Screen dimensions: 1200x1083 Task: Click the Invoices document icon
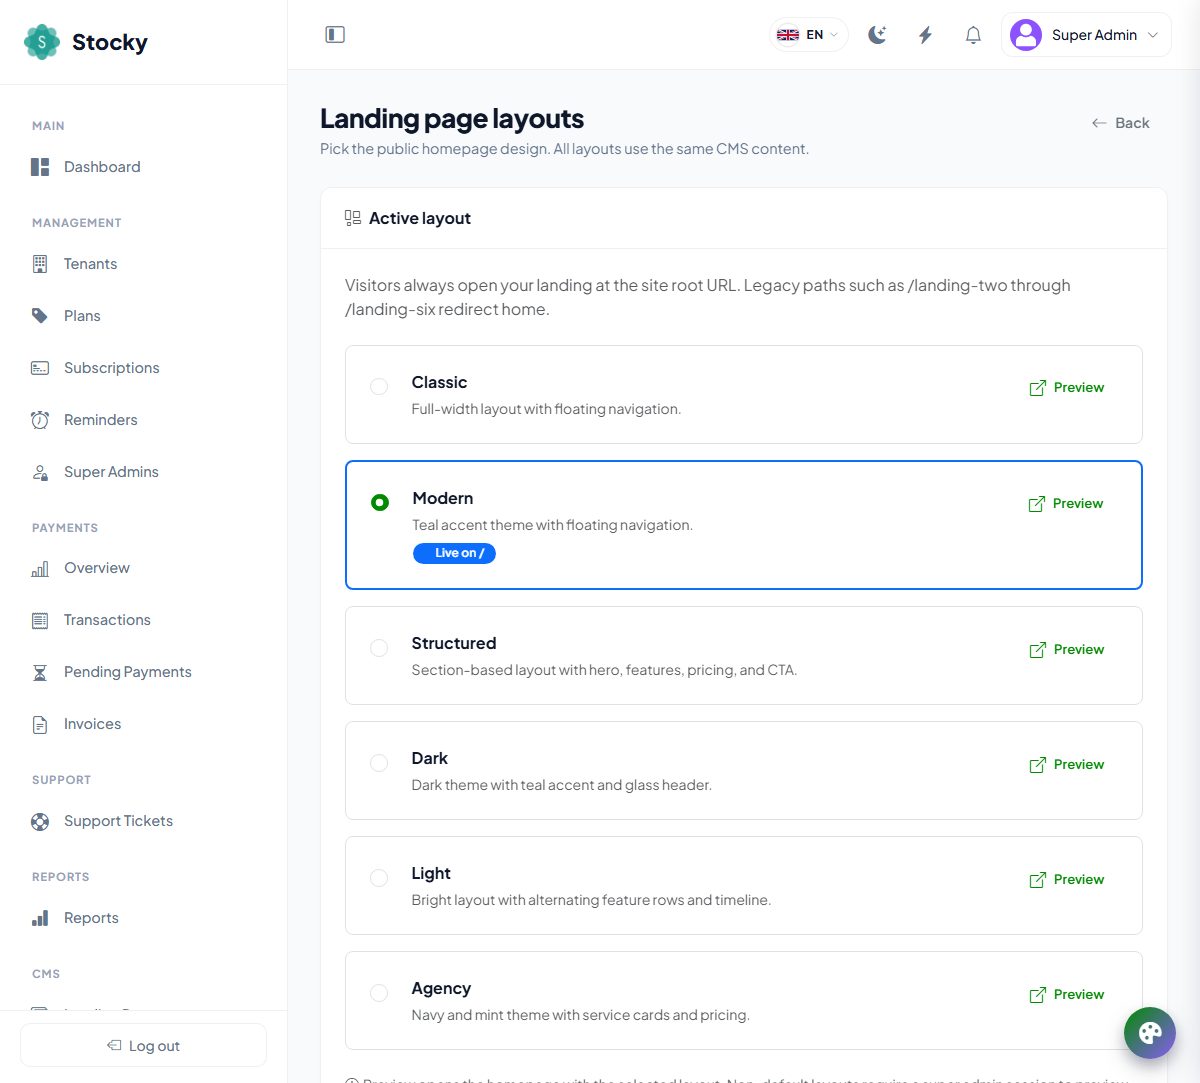pos(40,724)
